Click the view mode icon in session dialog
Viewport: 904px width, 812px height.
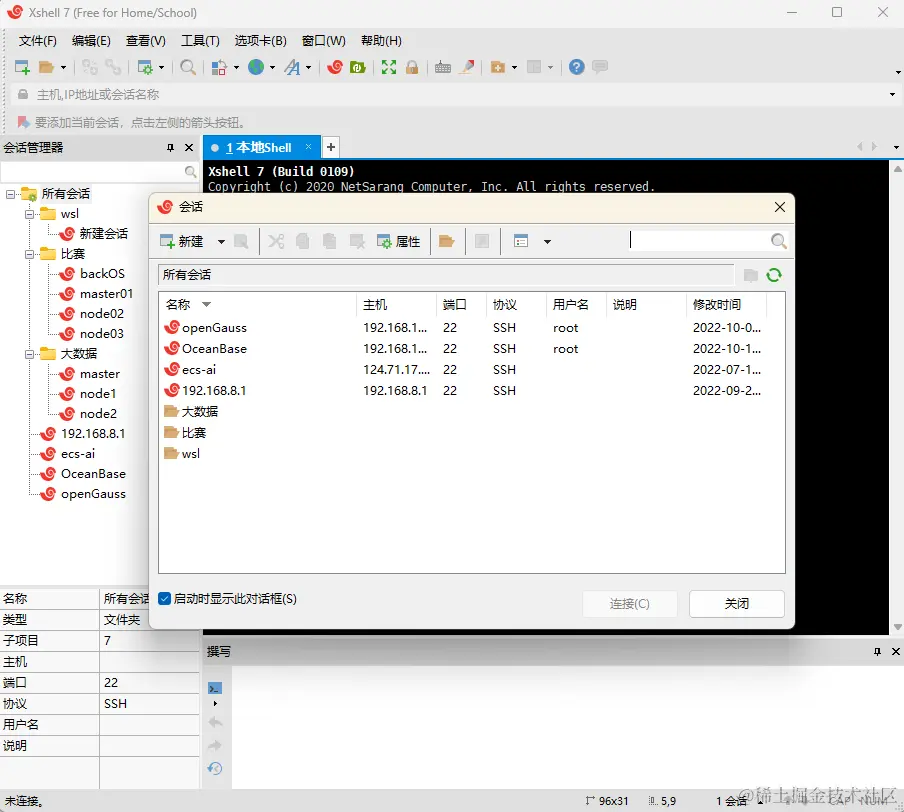(x=521, y=241)
